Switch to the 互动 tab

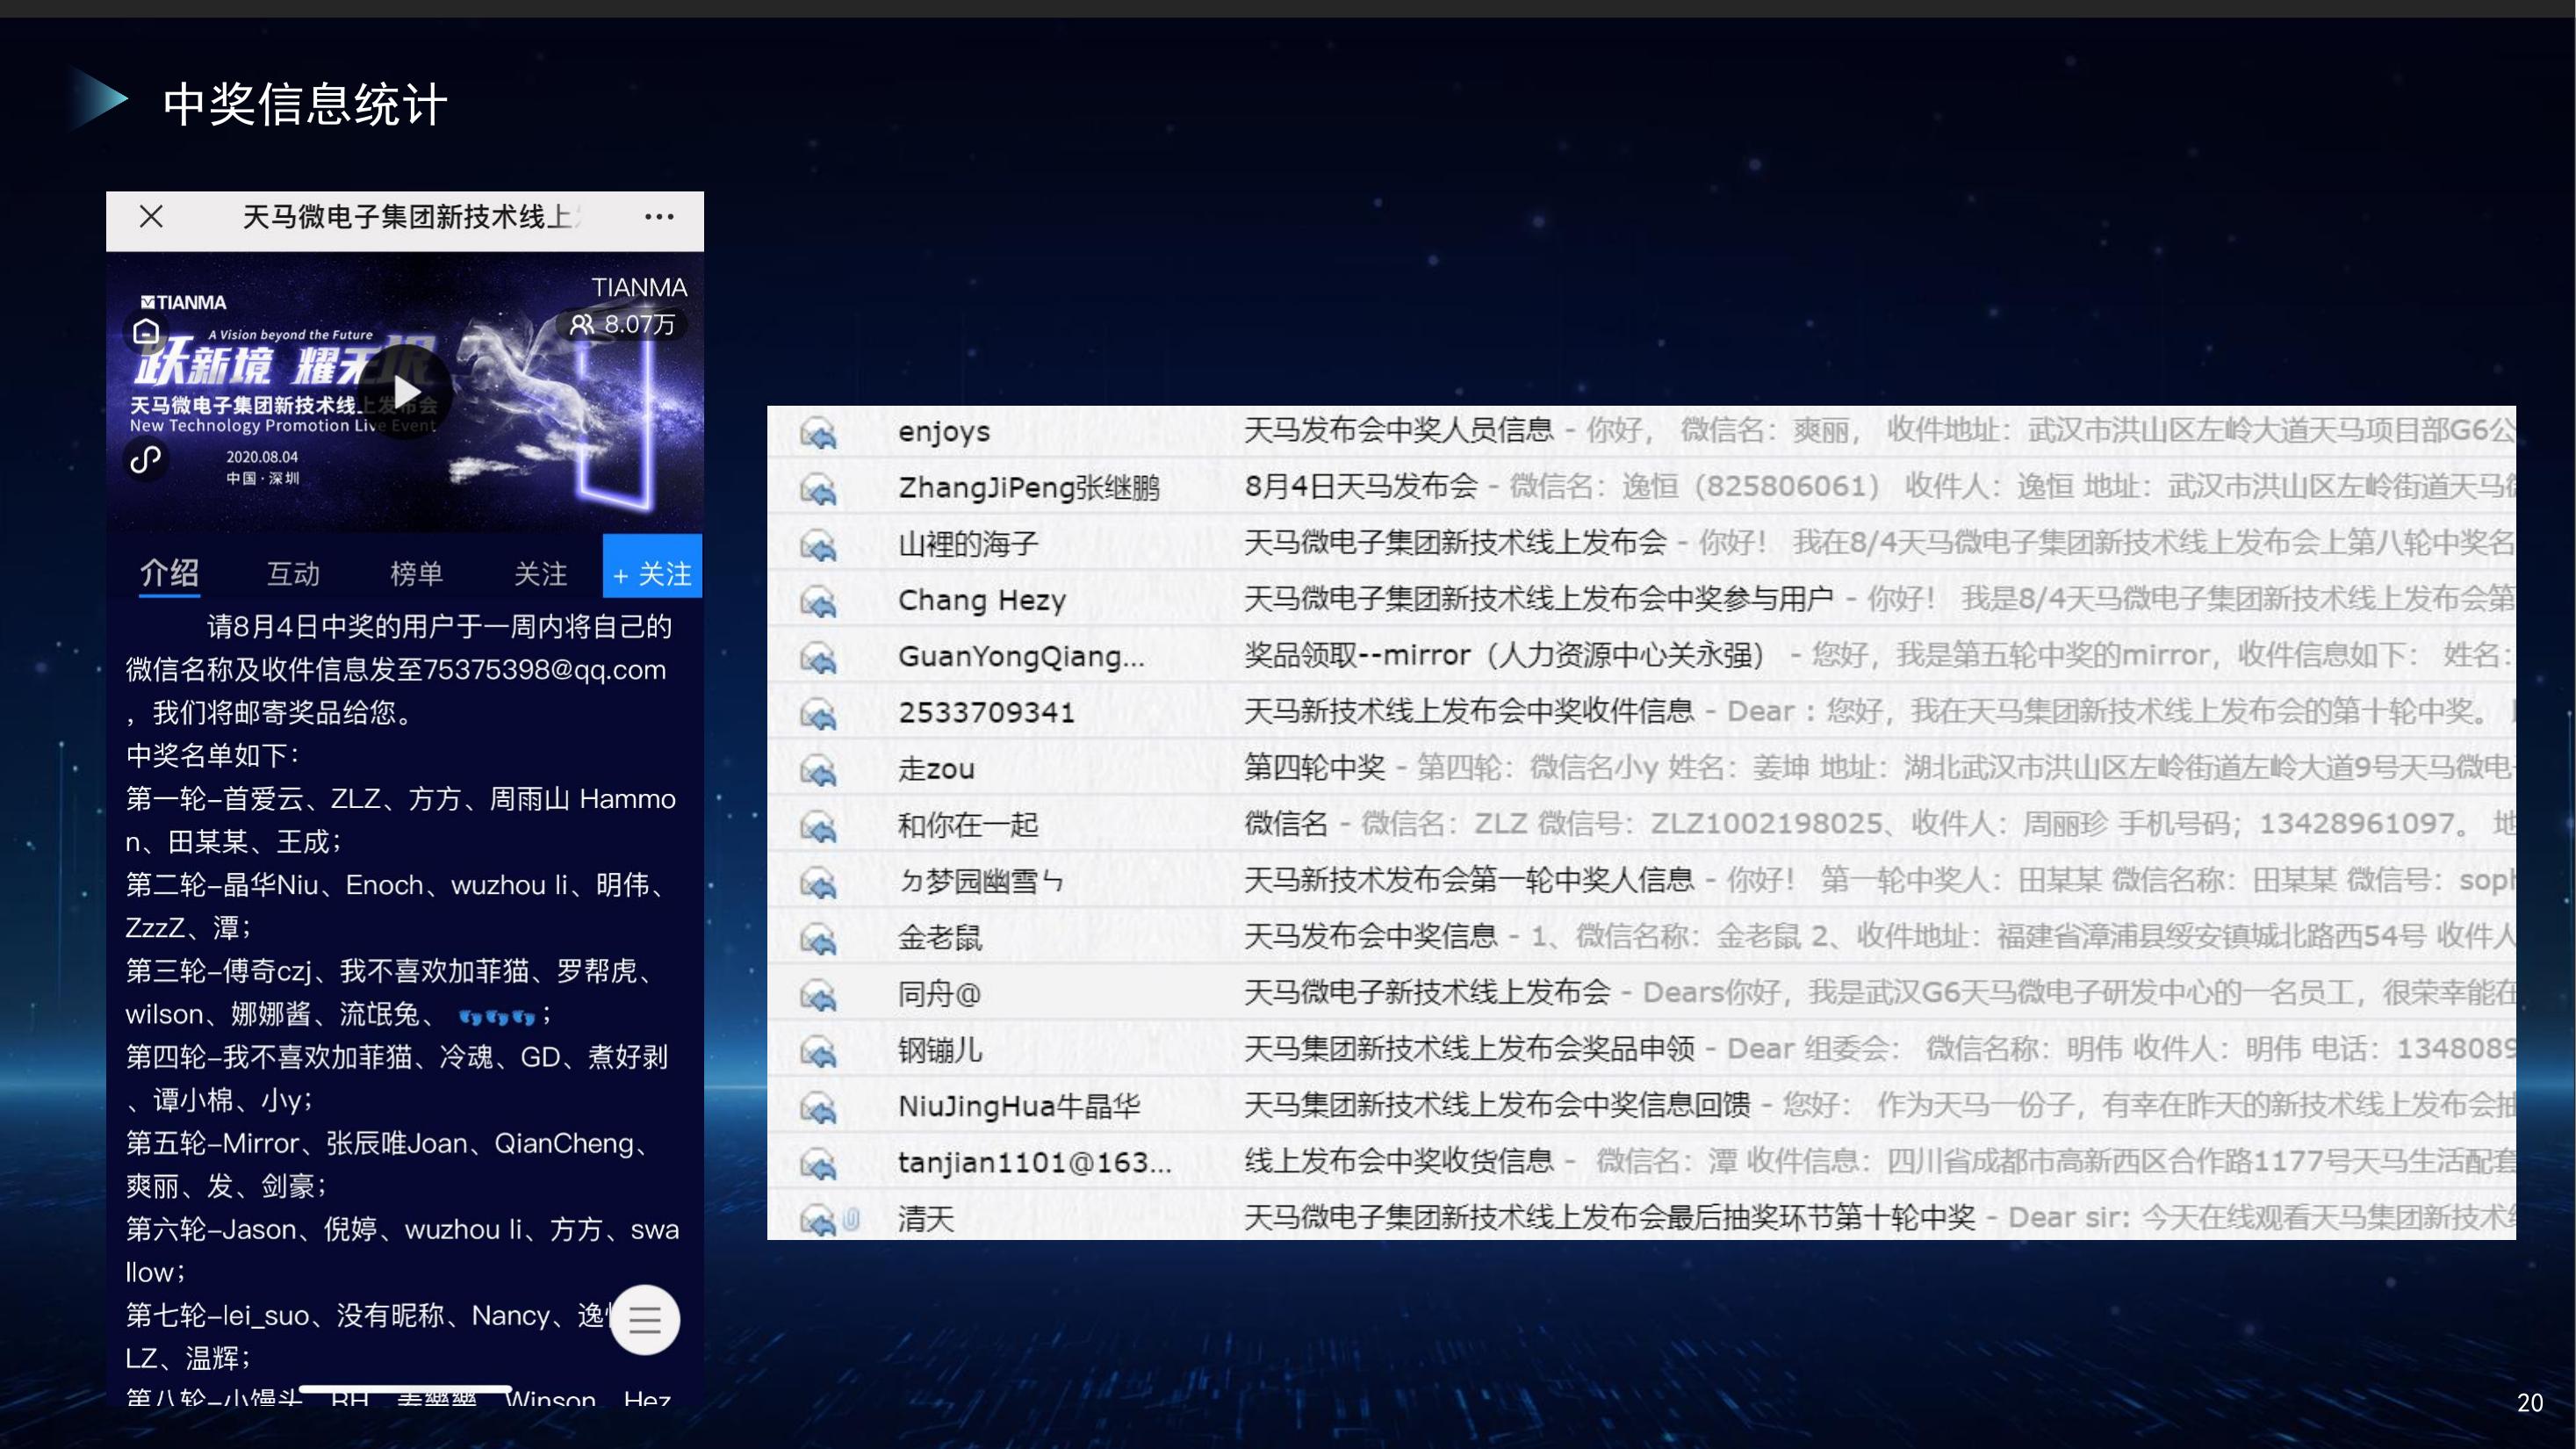click(293, 573)
